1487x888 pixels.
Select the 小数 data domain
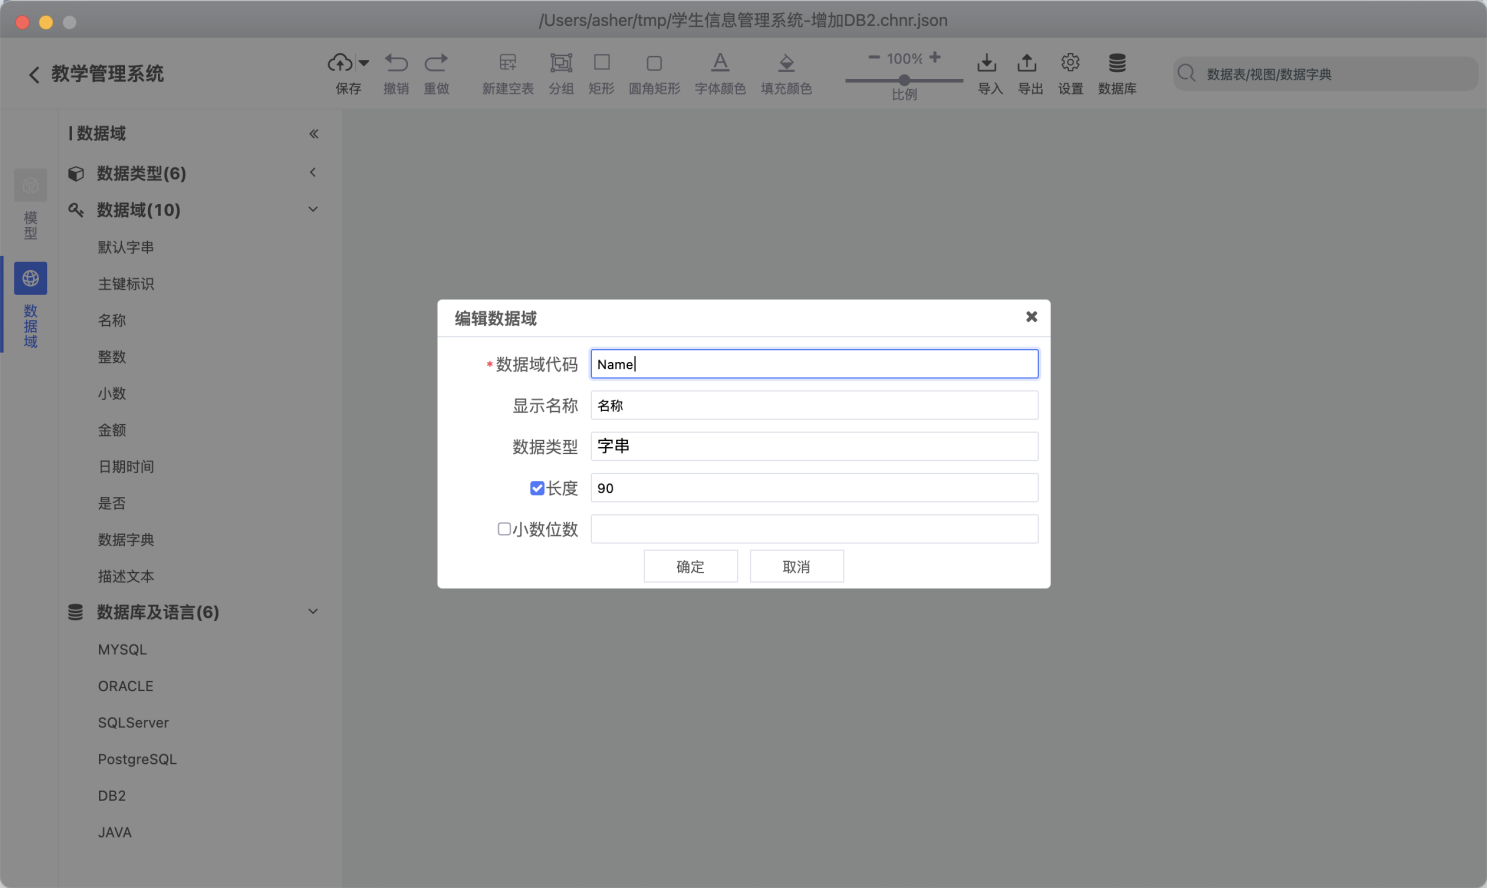(112, 394)
